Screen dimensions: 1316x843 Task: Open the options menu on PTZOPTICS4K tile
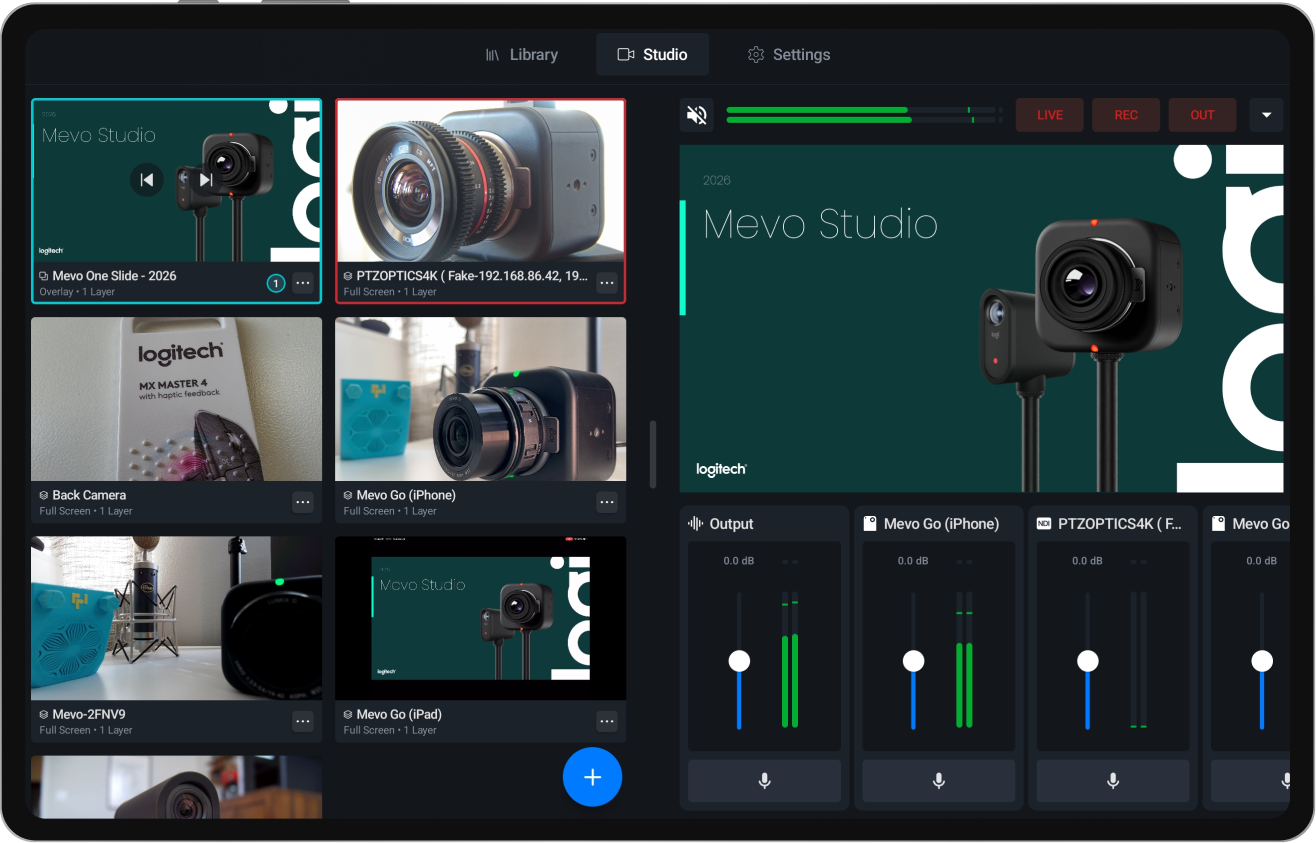coord(607,283)
